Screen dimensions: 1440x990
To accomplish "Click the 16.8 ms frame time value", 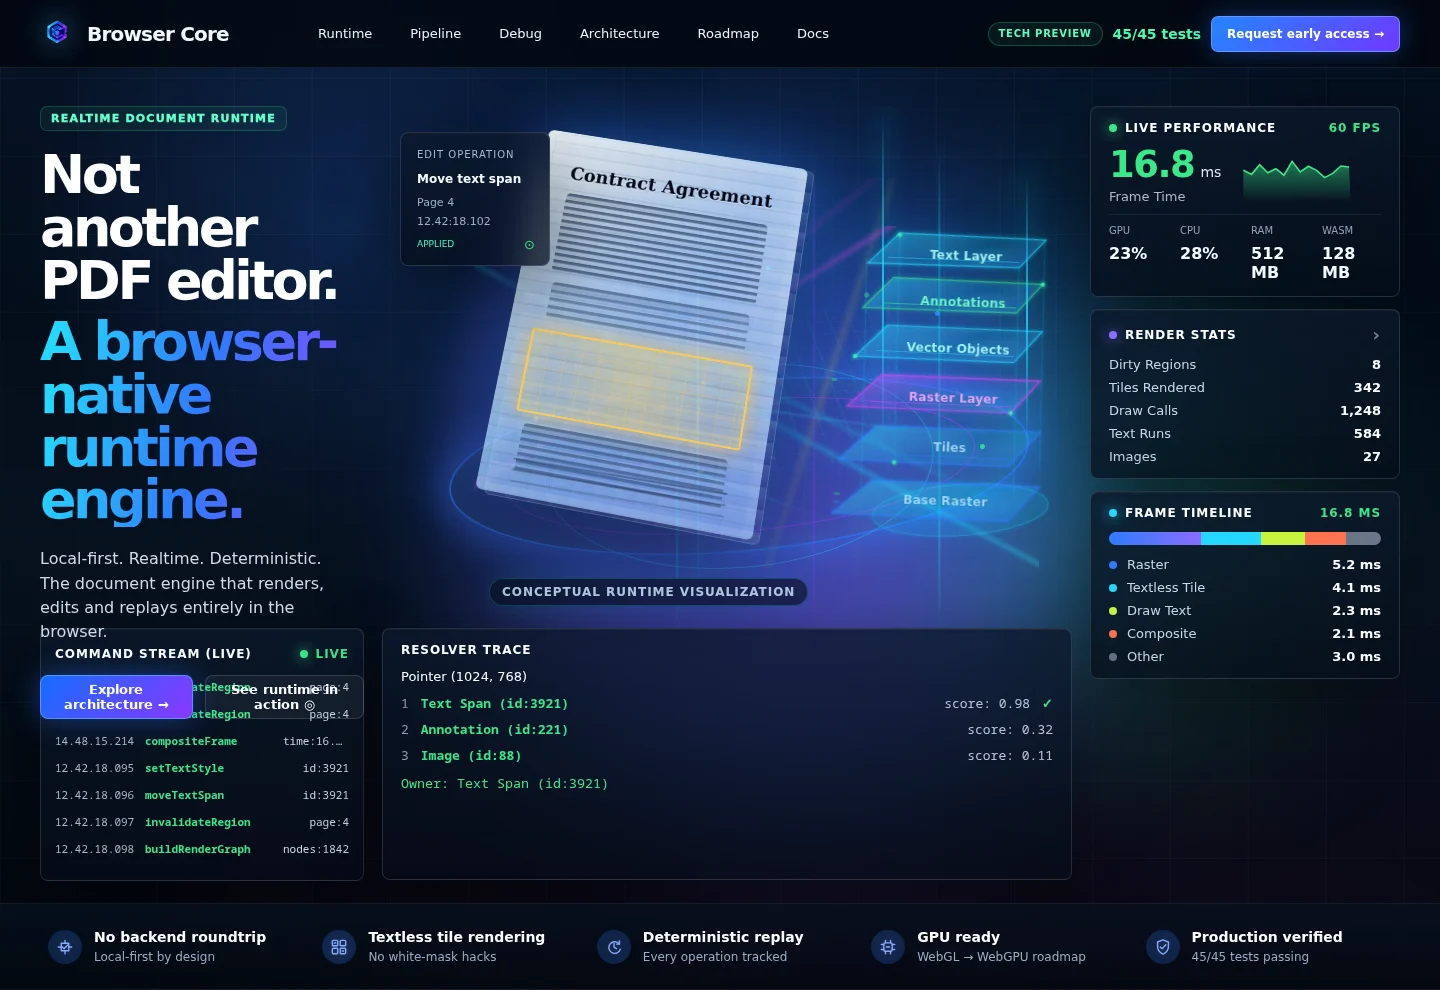I will pos(1166,165).
